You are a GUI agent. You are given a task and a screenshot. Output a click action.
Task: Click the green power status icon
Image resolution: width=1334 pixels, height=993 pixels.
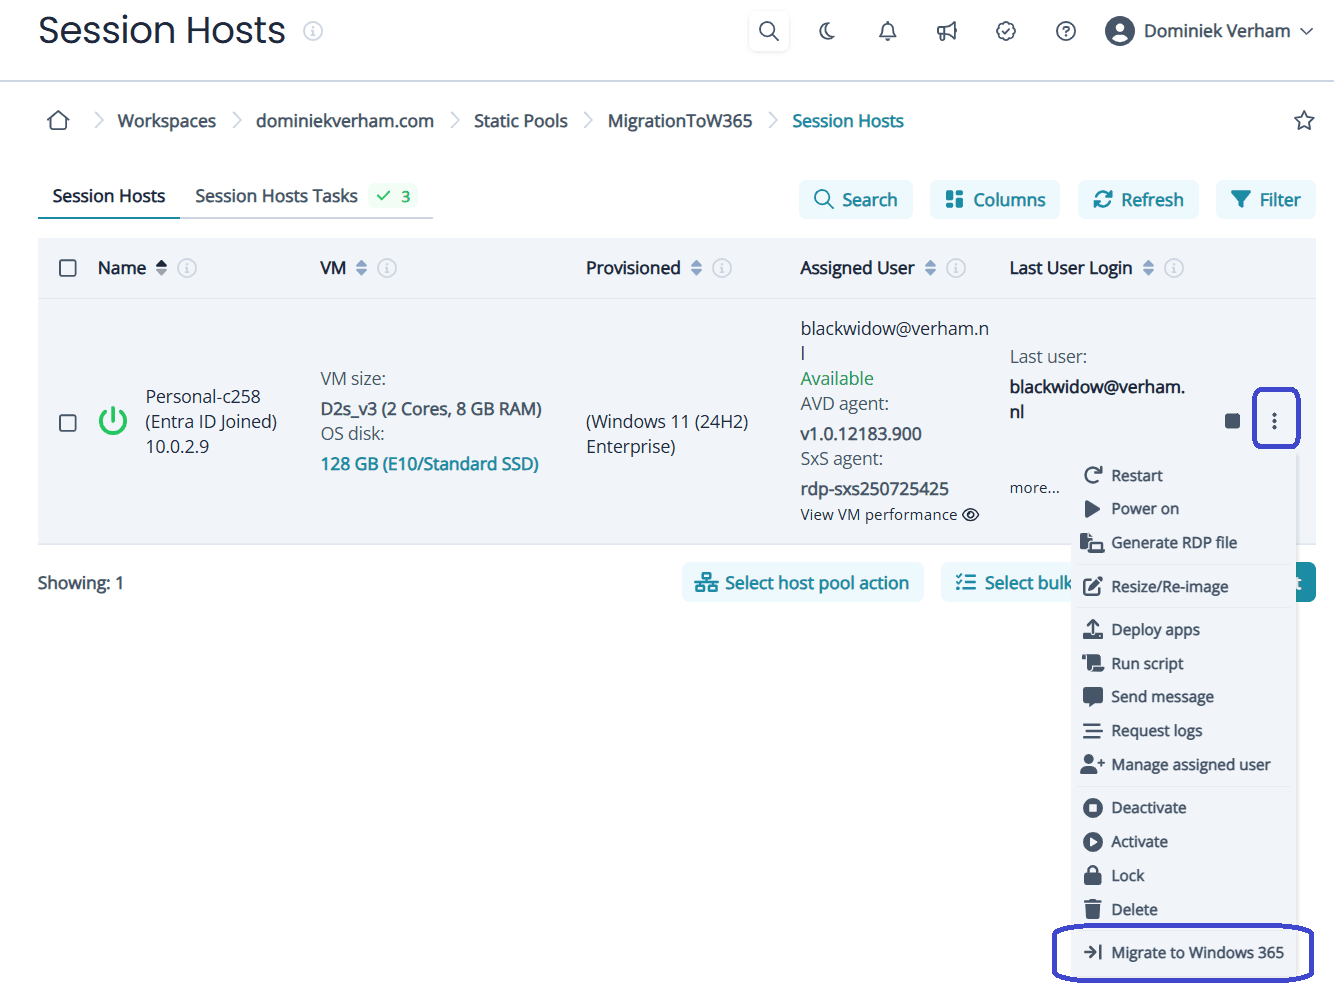click(x=113, y=421)
